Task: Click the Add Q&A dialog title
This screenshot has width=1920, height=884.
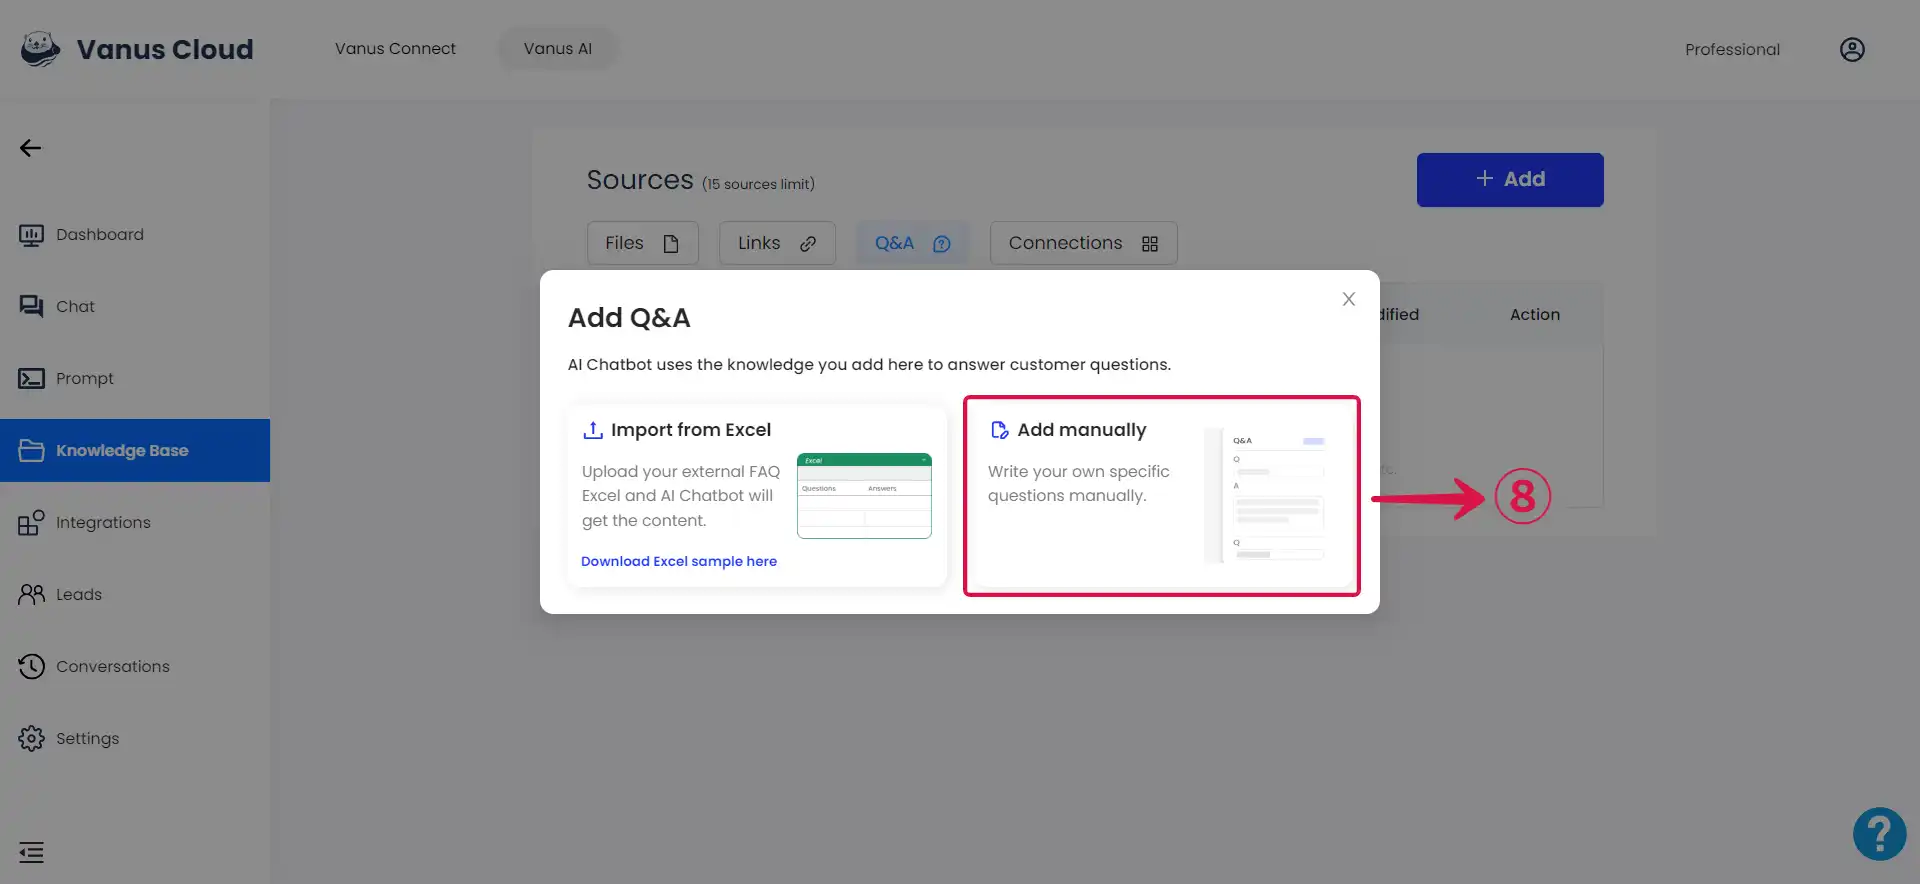Action: (629, 318)
